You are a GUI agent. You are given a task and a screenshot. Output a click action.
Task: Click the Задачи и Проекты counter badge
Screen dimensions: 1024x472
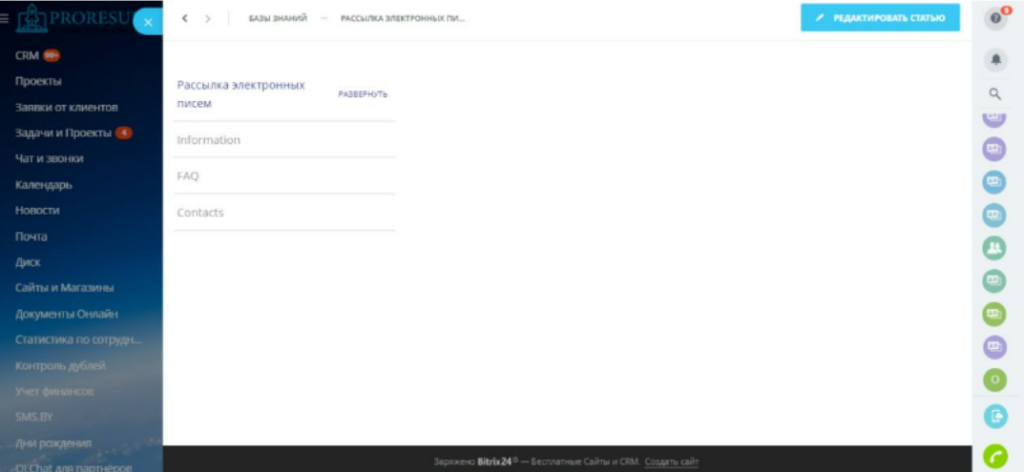pyautogui.click(x=123, y=133)
